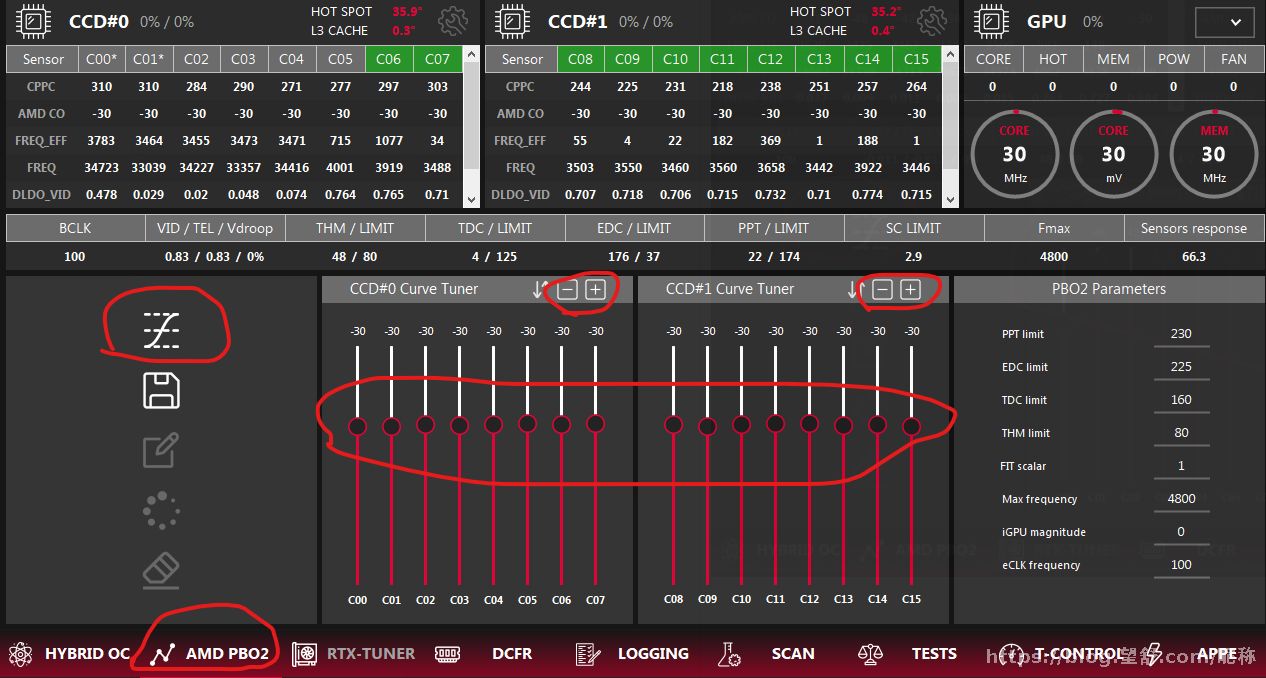The width and height of the screenshot is (1266, 678).
Task: Switch to the LOGGING tab
Action: [632, 654]
